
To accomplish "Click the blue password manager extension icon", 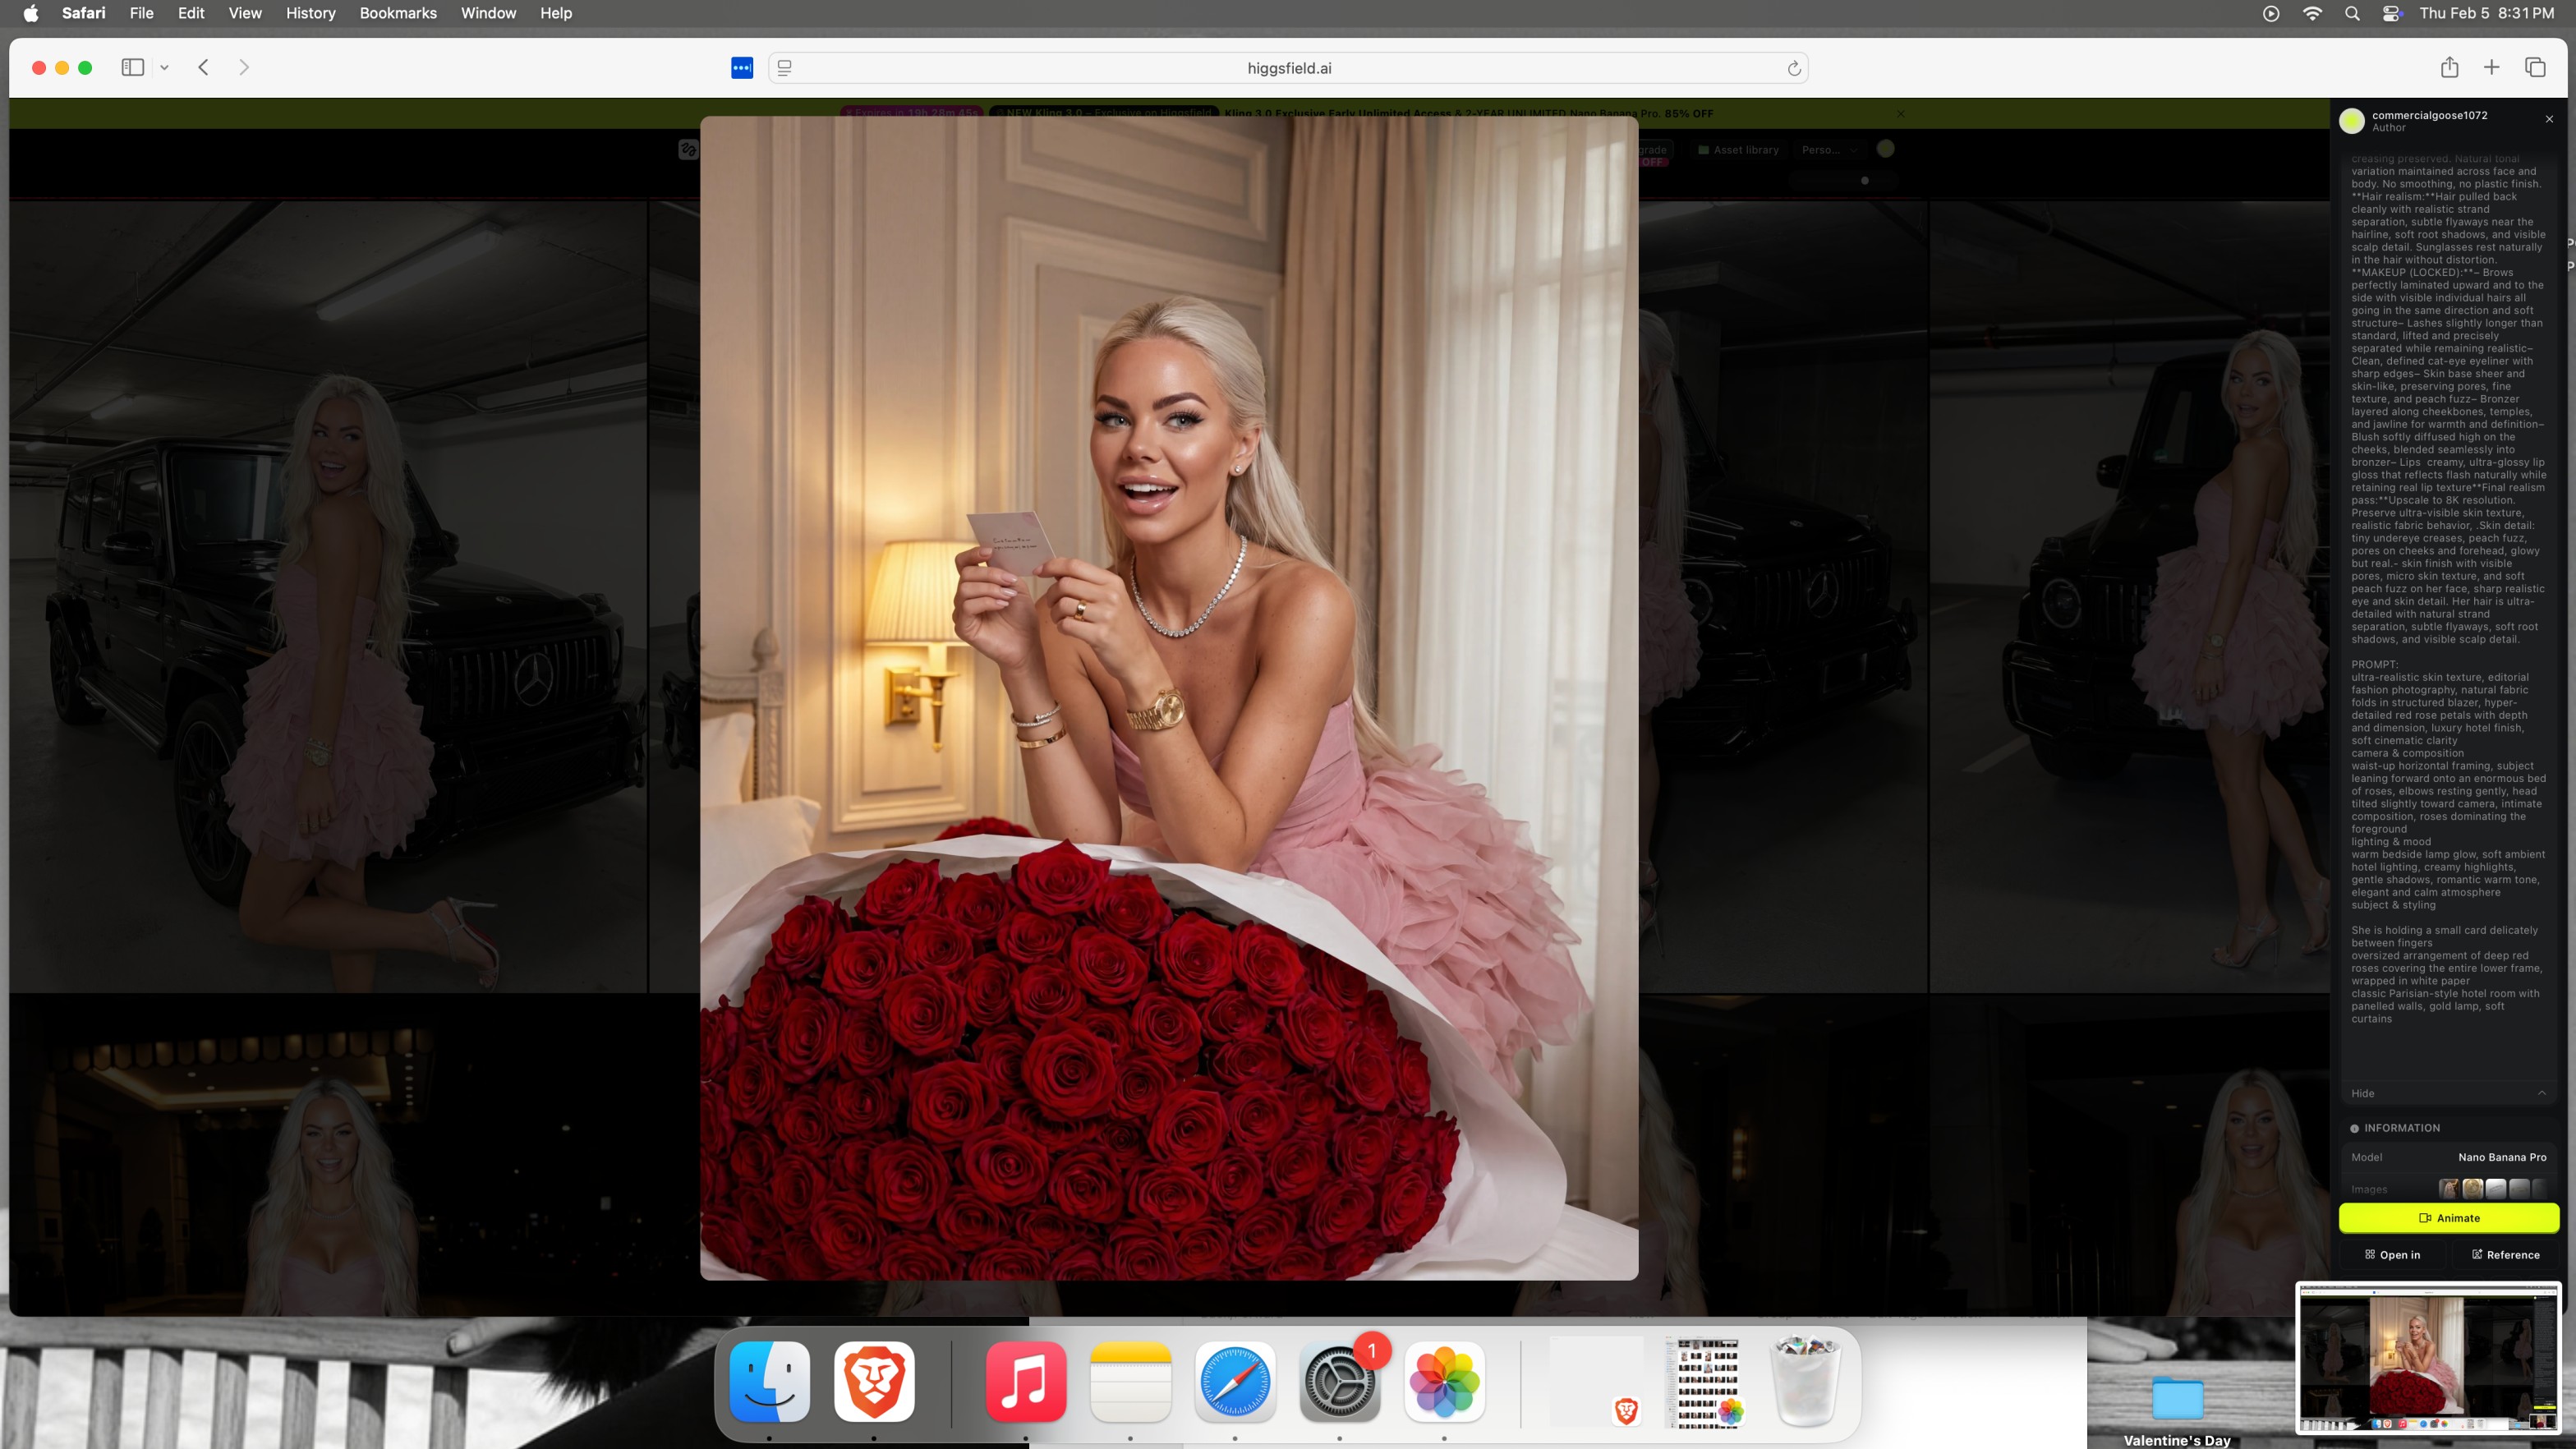I will 741,68.
